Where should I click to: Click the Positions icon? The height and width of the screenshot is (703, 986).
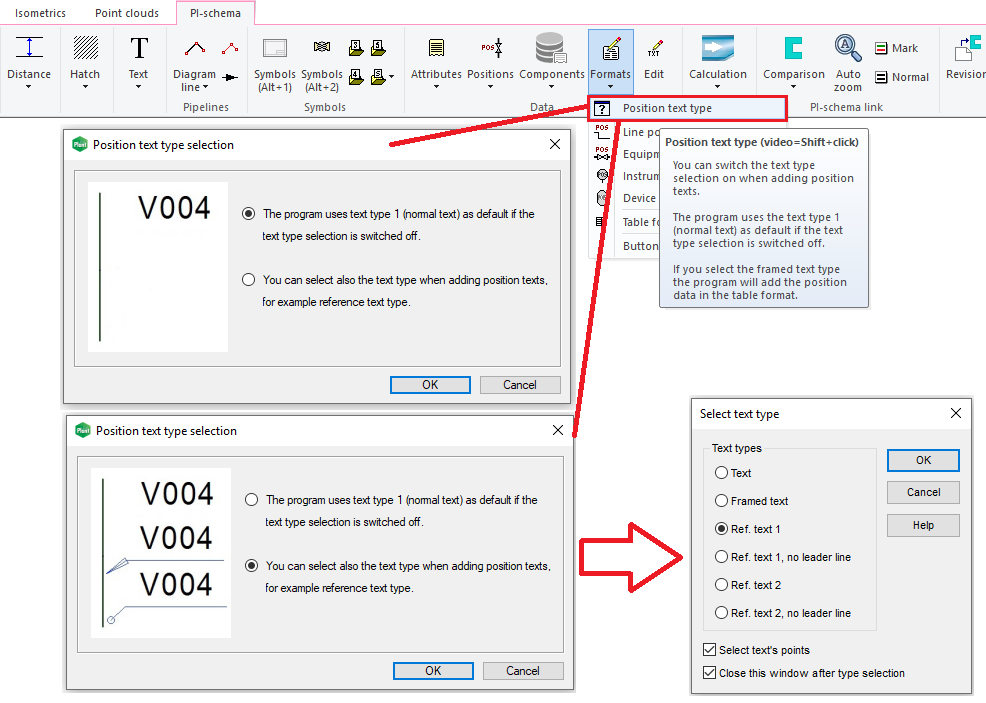(490, 48)
